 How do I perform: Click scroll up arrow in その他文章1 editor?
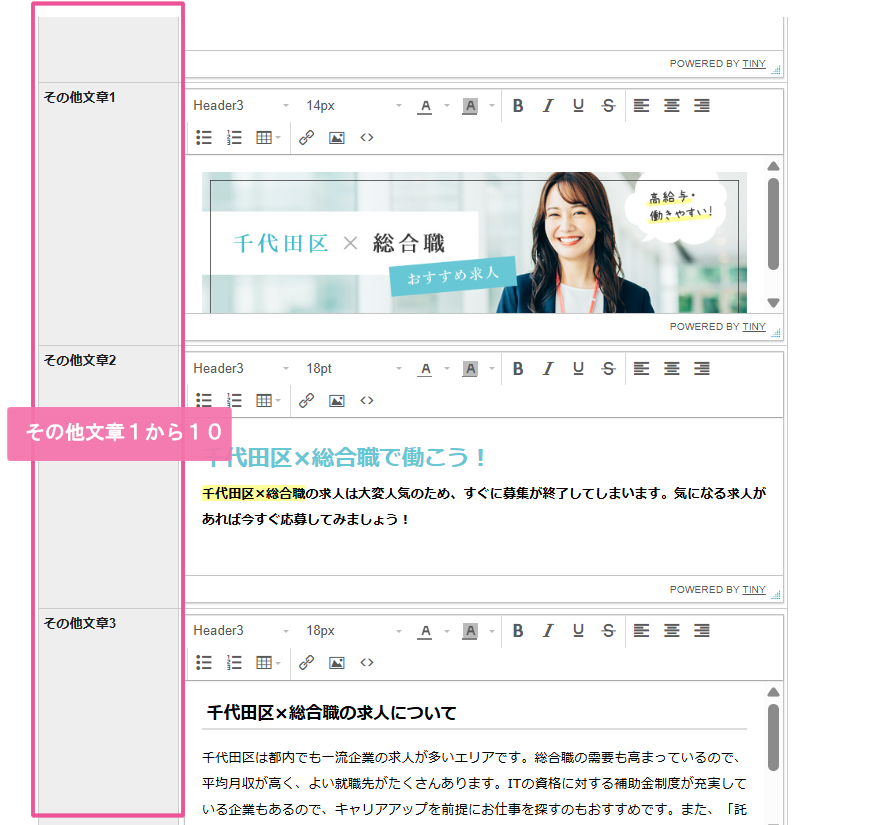[x=773, y=166]
